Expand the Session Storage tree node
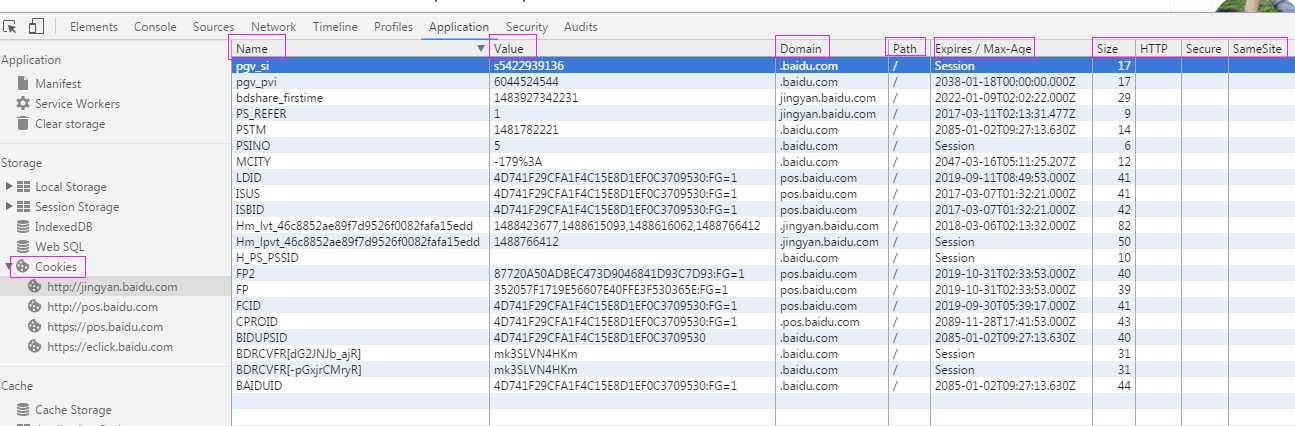This screenshot has height=426, width=1295. (x=9, y=207)
